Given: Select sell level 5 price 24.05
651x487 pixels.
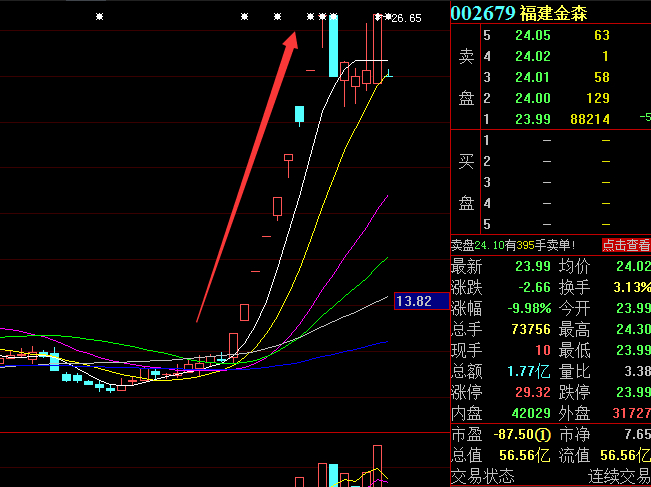Looking at the screenshot, I should click(x=533, y=36).
